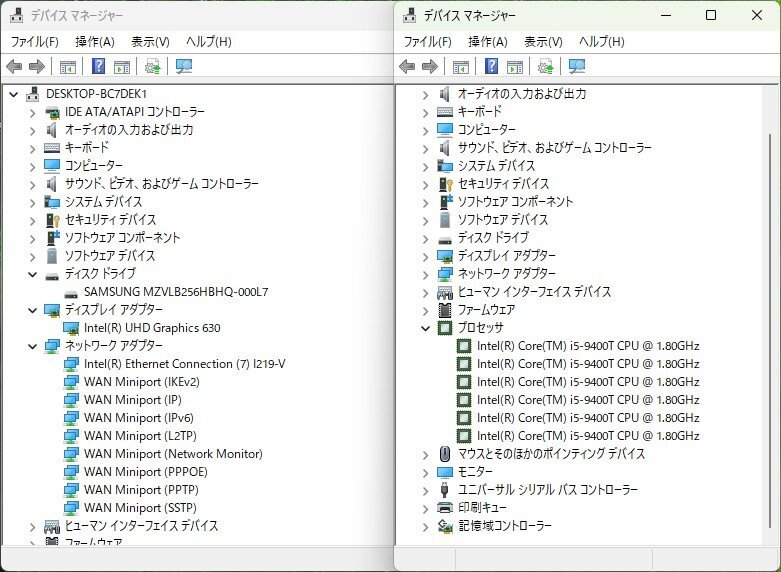The width and height of the screenshot is (781, 572).
Task: Expand ディスク ドライブ in right window
Action: 426,239
